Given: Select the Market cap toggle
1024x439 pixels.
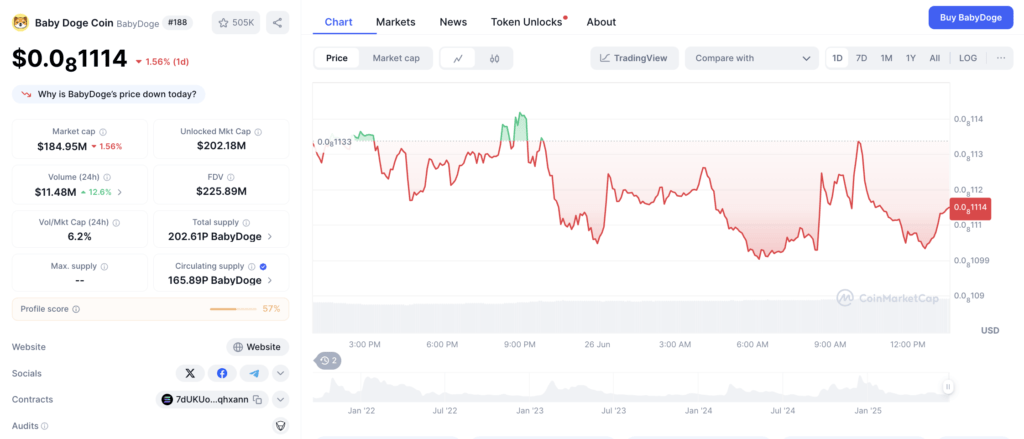Looking at the screenshot, I should tap(396, 58).
